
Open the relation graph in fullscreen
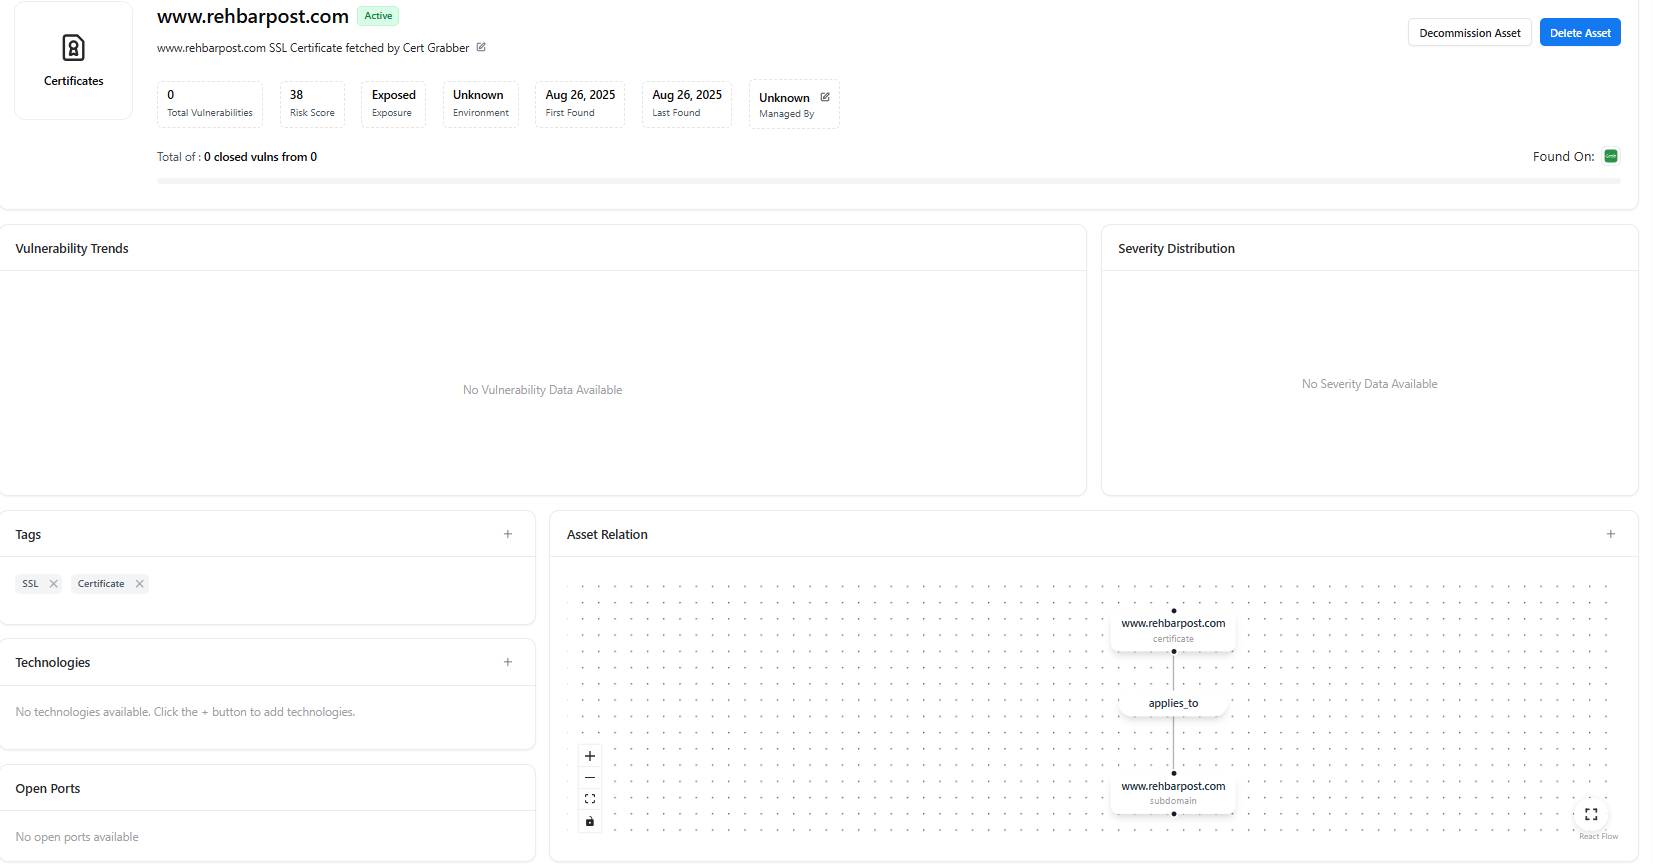click(x=1591, y=814)
